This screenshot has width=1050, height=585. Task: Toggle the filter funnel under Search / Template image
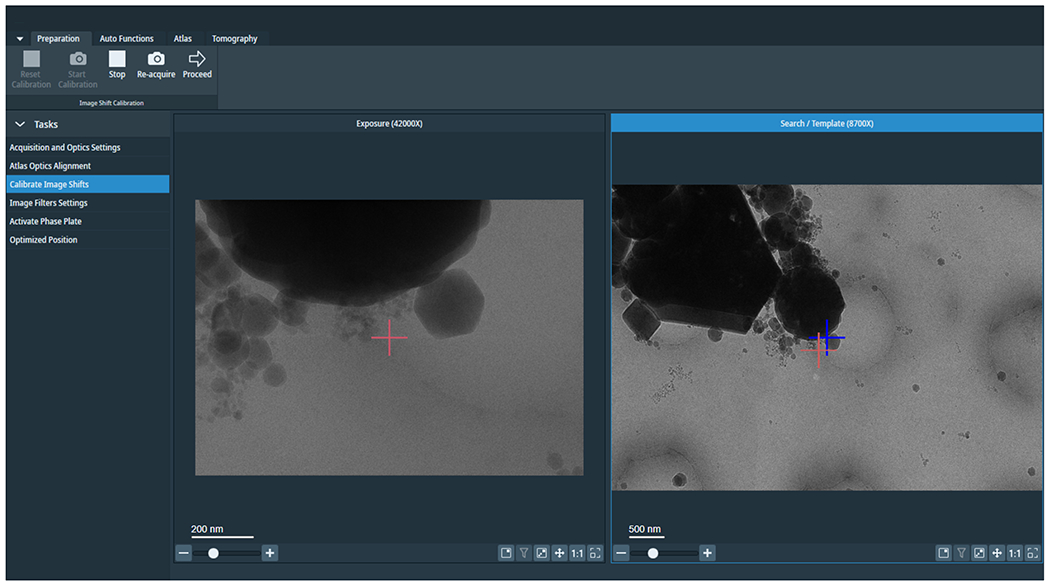(x=961, y=553)
